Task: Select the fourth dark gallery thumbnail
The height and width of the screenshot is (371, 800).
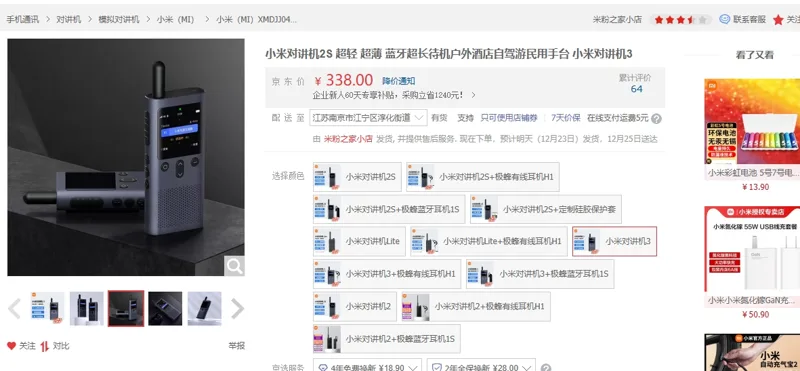Action: coord(165,308)
